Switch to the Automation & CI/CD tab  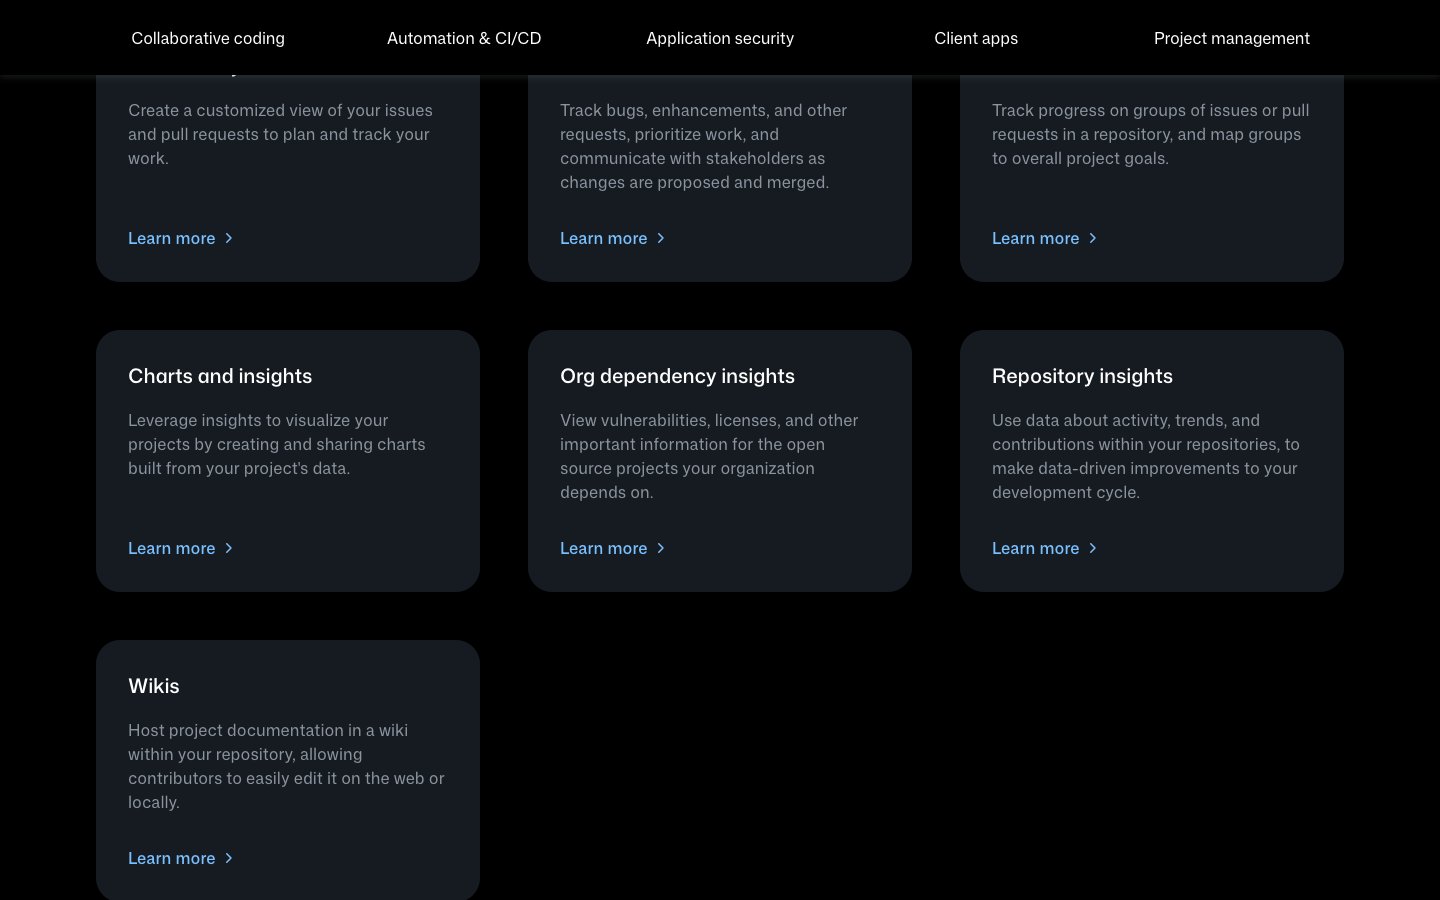tap(464, 38)
